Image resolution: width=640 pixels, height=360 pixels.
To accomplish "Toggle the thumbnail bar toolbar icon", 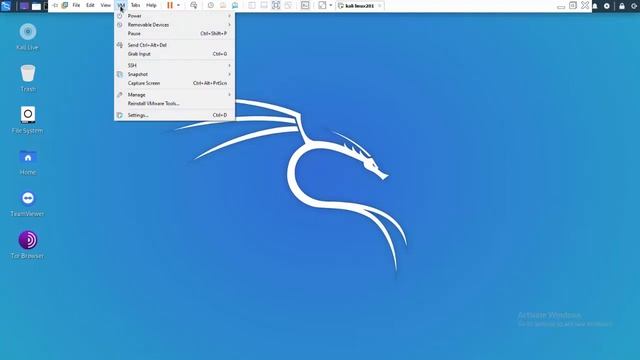I will pyautogui.click(x=264, y=5).
